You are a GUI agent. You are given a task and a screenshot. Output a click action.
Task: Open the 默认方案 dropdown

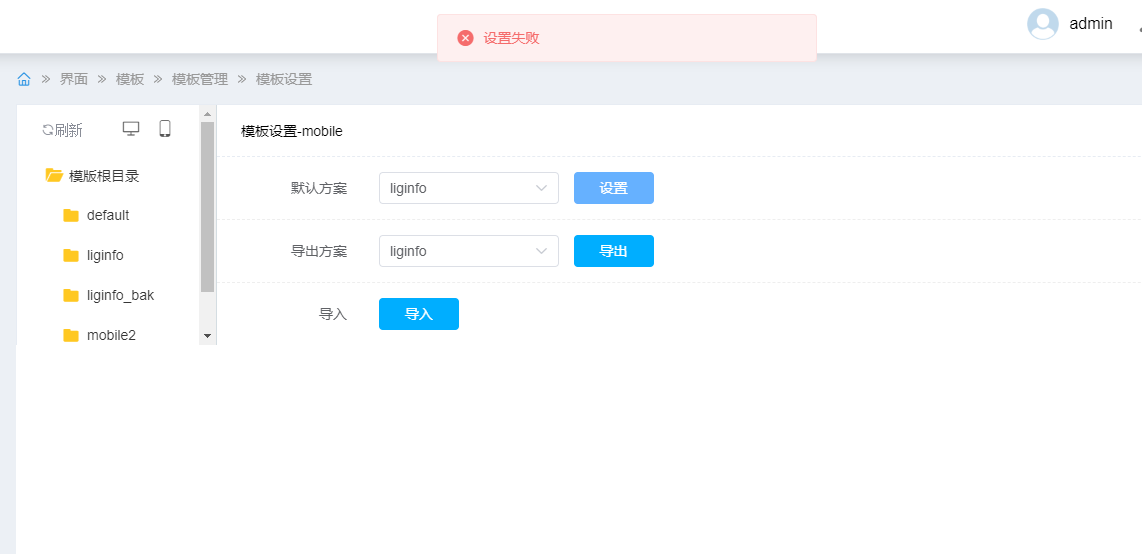[x=468, y=188]
